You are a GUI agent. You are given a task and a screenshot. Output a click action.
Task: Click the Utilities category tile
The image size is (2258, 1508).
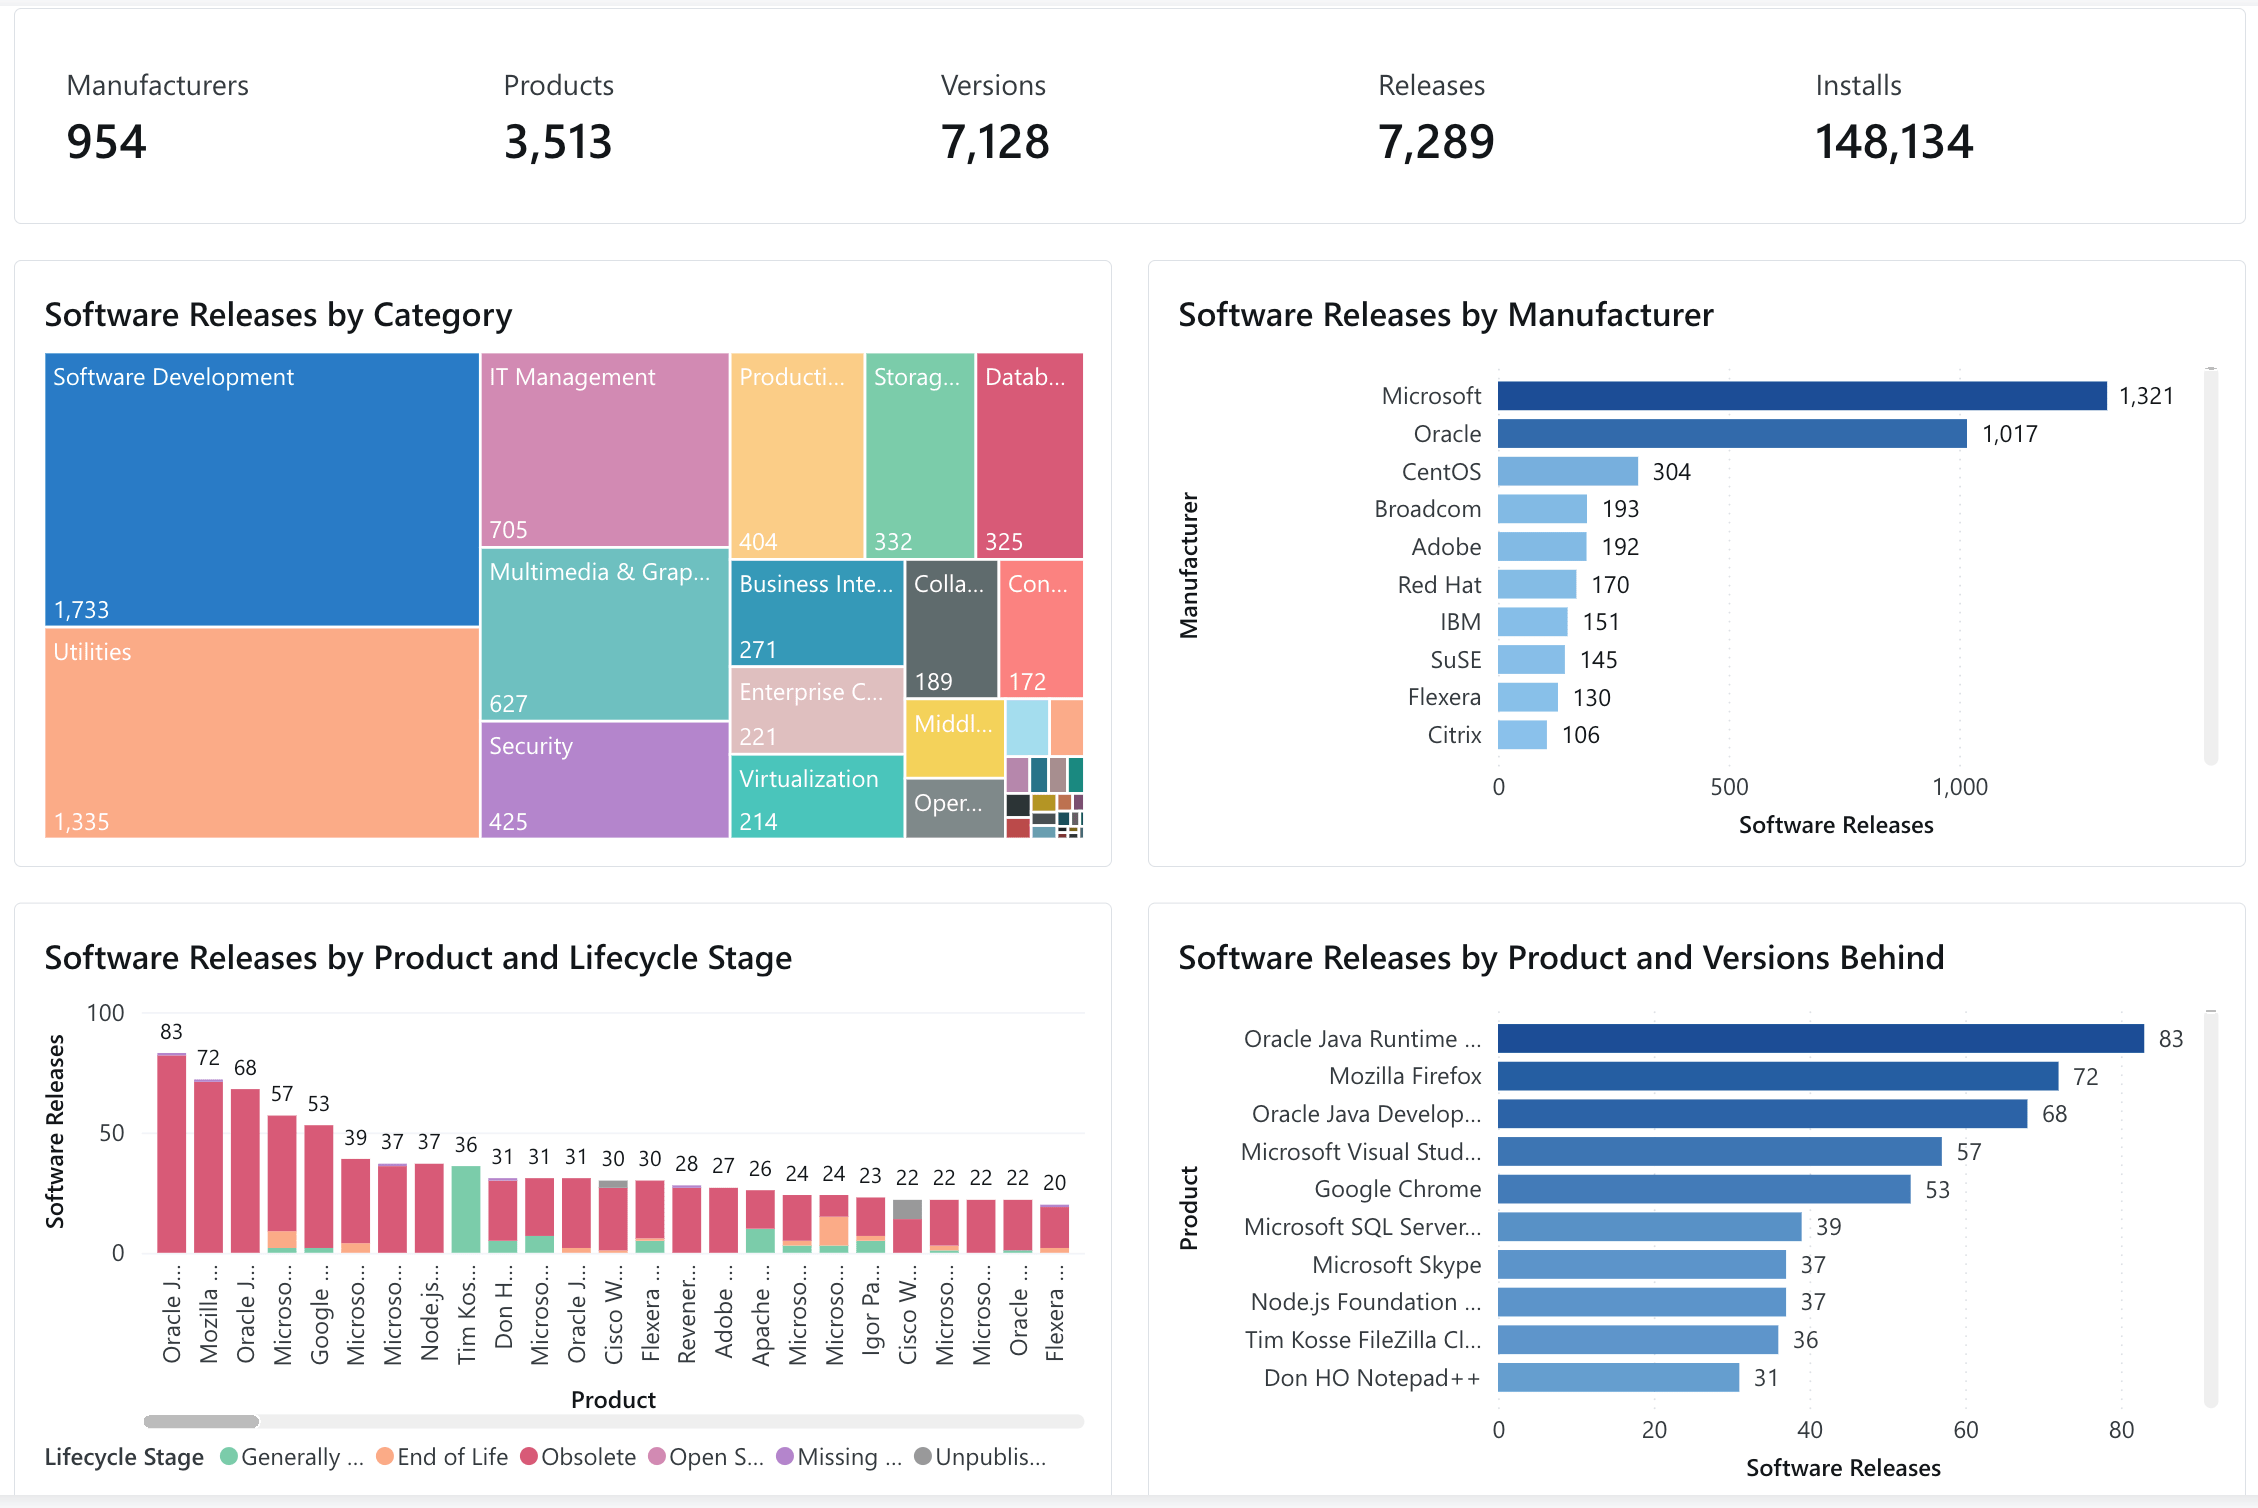260,735
